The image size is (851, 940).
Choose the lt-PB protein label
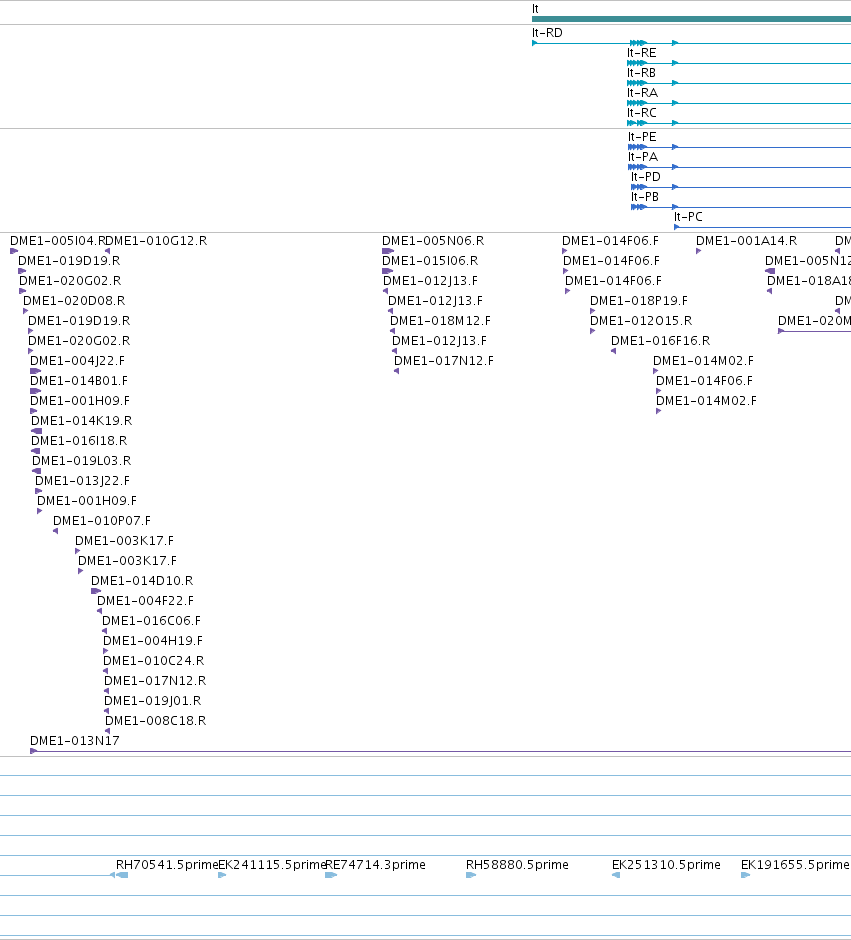coord(645,197)
